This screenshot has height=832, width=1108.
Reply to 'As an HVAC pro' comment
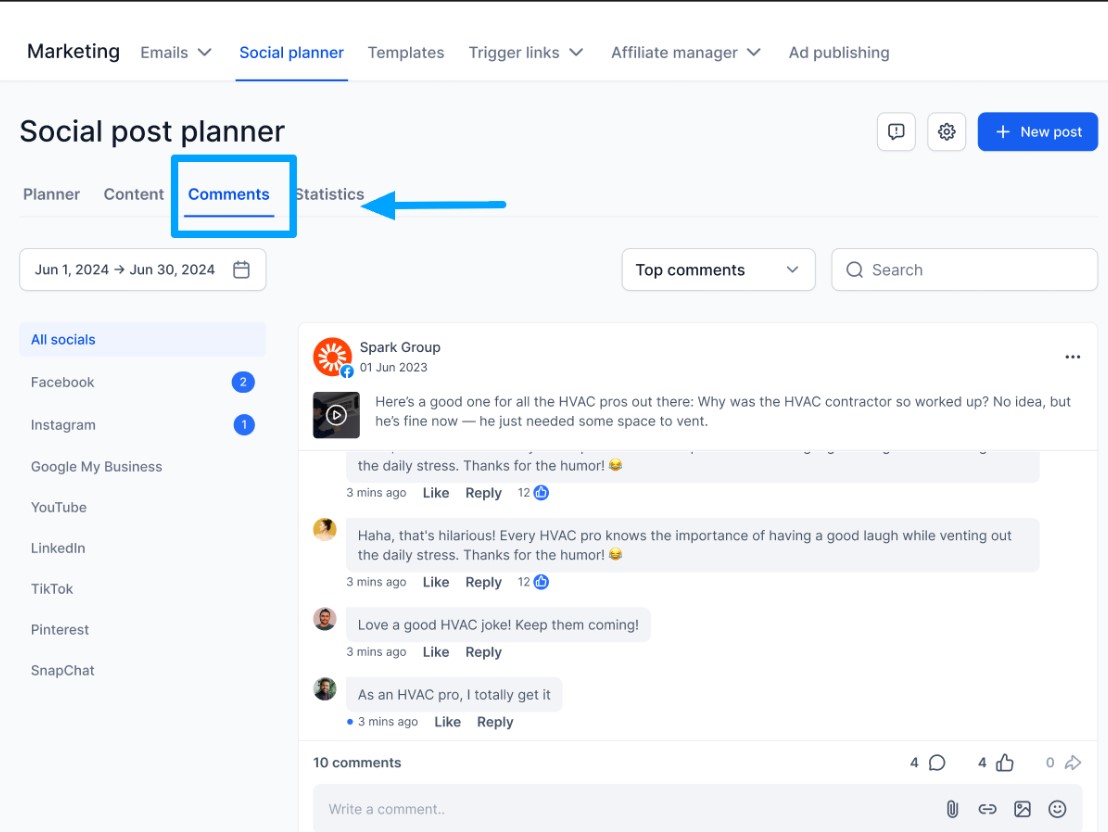tap(495, 722)
